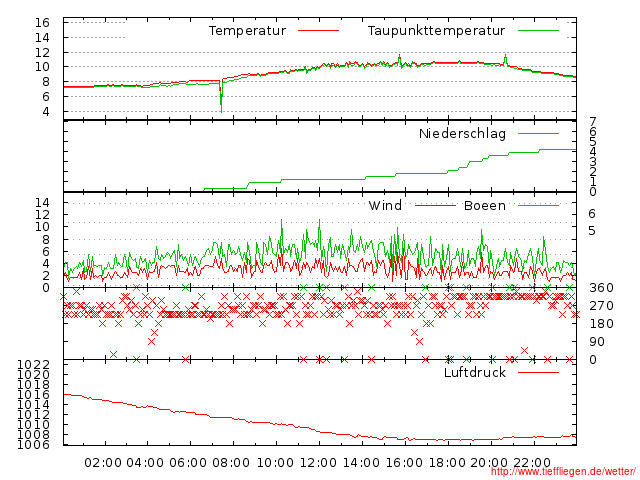Image resolution: width=640 pixels, height=480 pixels.
Task: Click the 270 wind direction axis value
Action: click(x=601, y=306)
